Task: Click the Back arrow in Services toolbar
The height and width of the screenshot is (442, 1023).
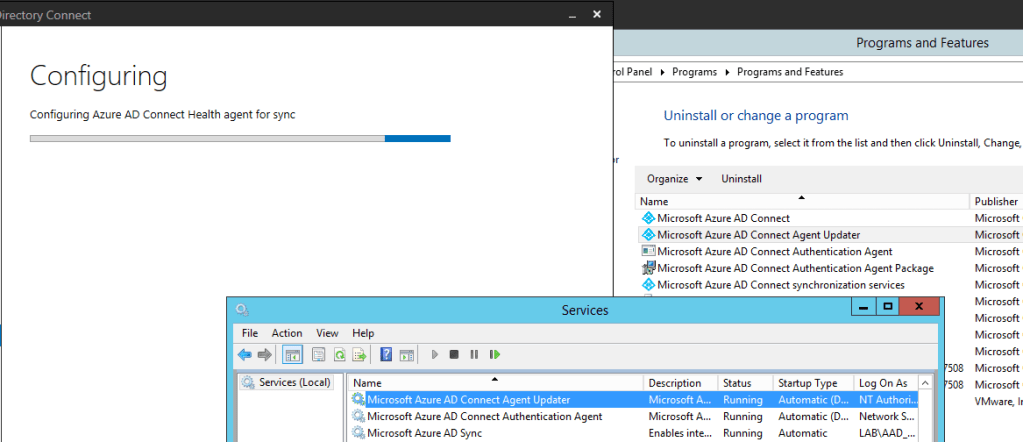Action: click(x=245, y=354)
